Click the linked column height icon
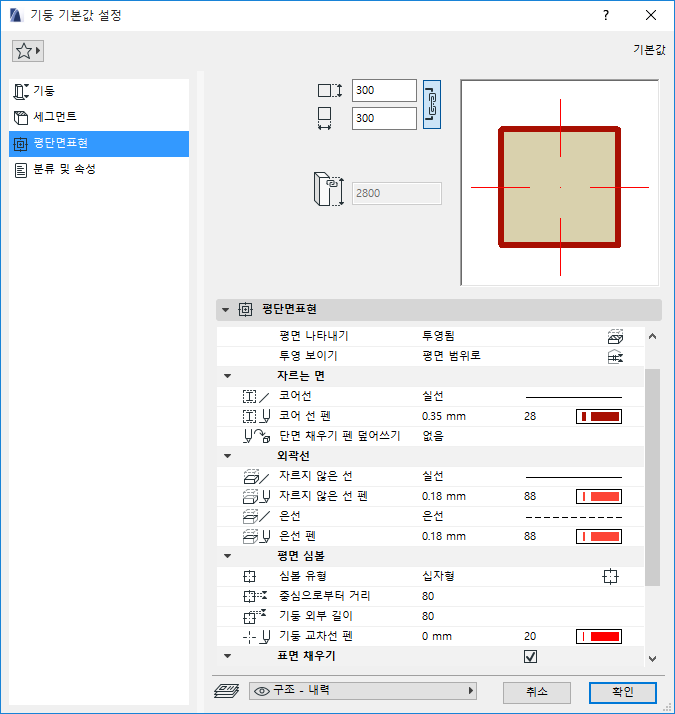This screenshot has width=675, height=714. pos(329,189)
